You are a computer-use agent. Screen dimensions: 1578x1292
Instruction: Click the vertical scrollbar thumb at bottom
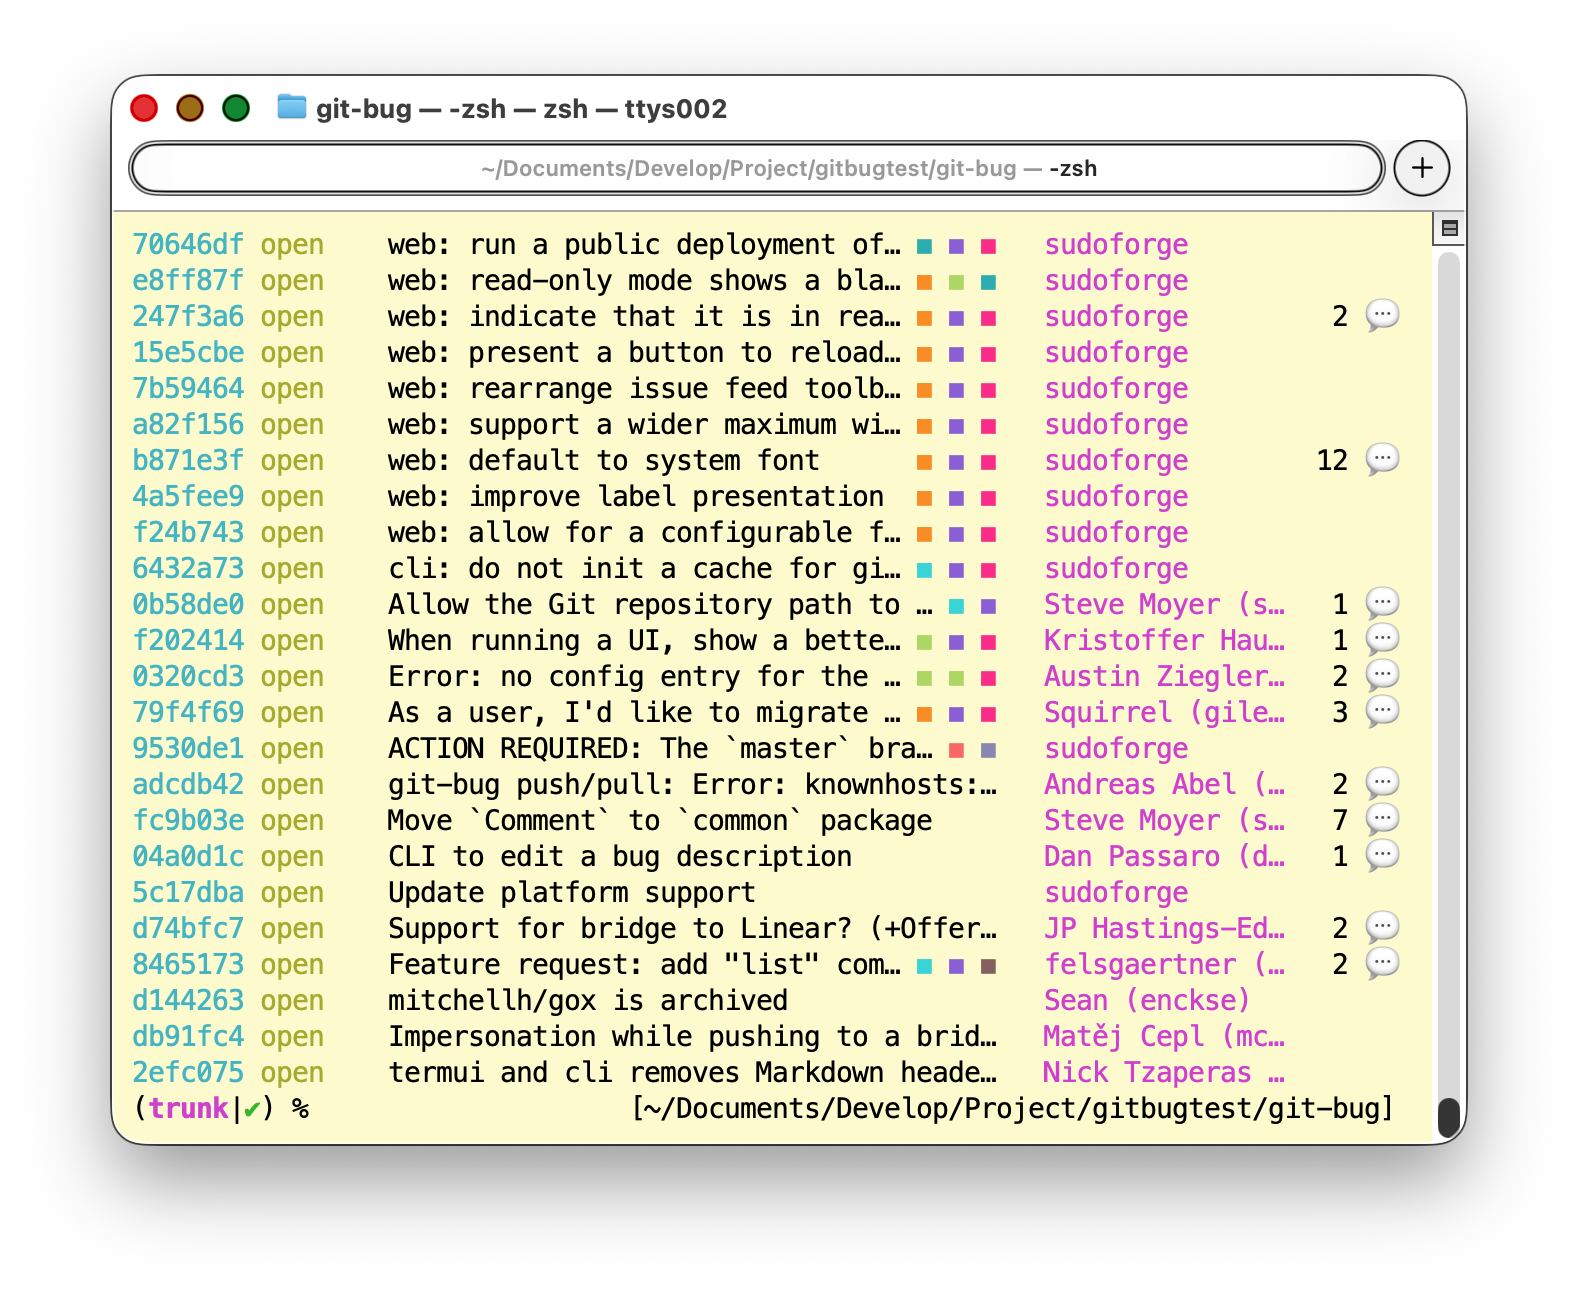coord(1448,1117)
